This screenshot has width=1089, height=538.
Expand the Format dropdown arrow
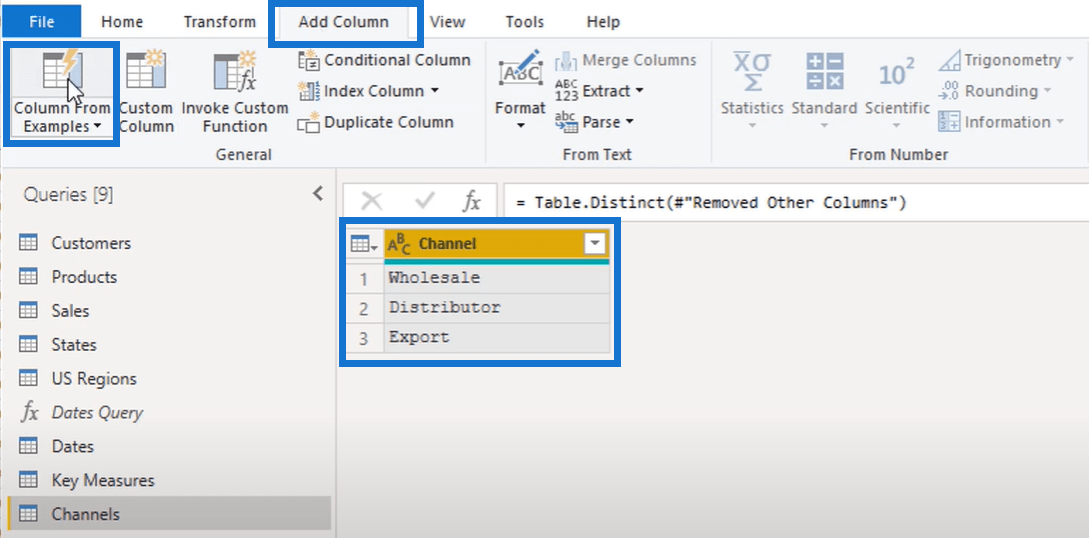point(520,126)
